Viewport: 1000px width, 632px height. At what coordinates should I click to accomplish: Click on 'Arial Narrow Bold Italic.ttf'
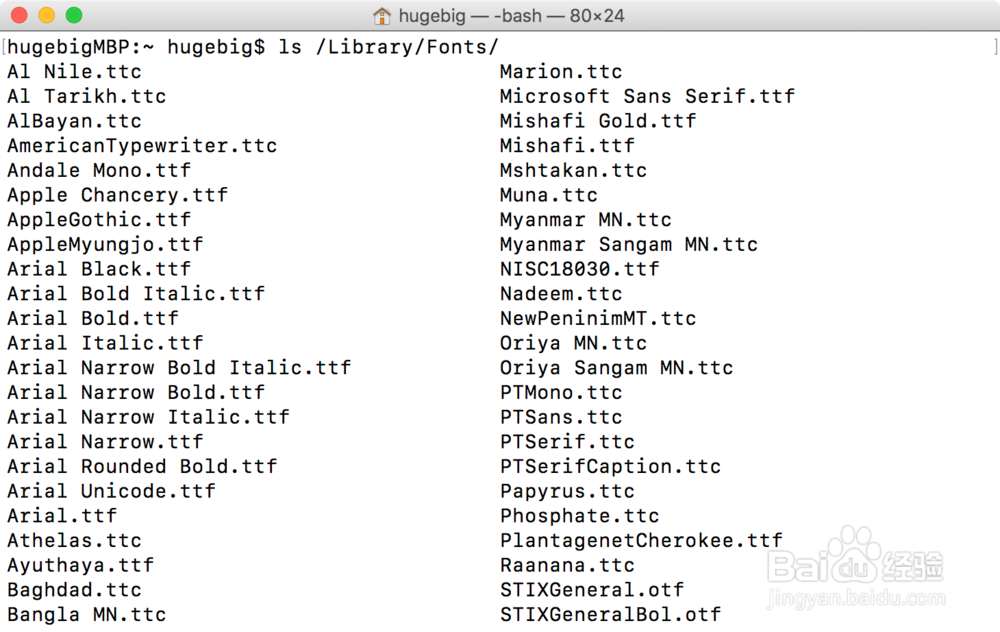pos(179,368)
